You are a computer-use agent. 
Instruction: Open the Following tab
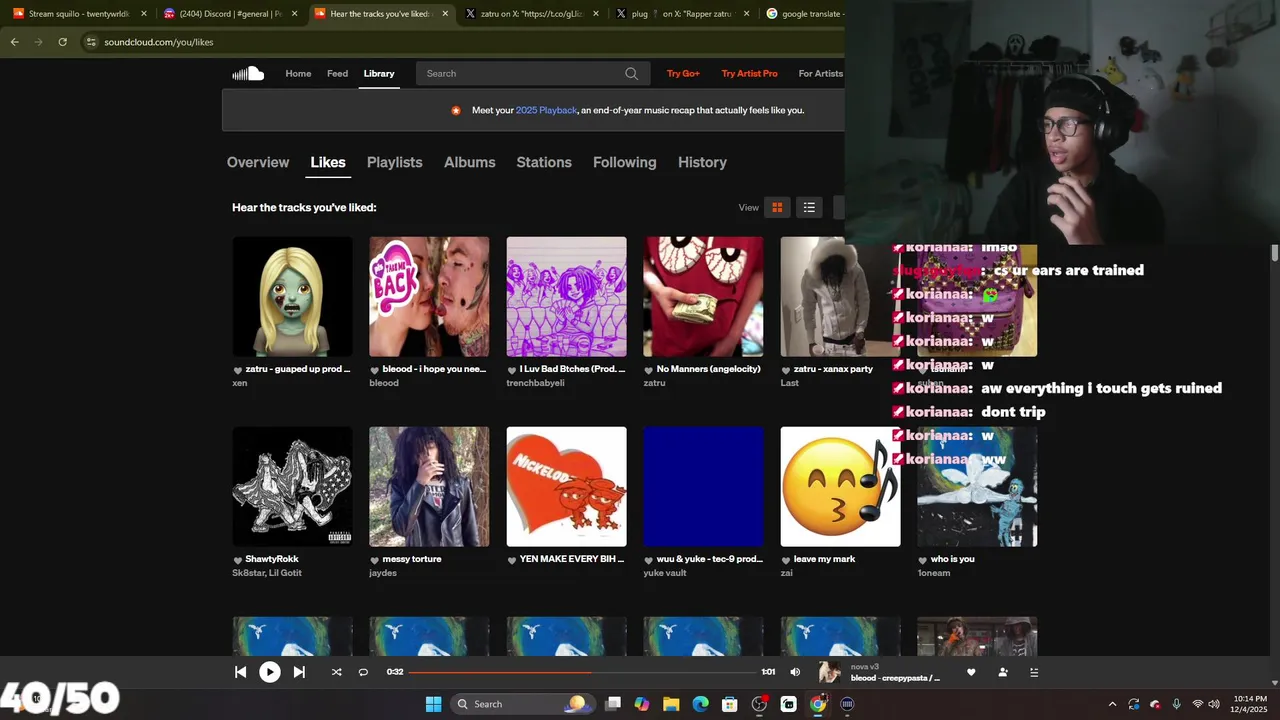(x=624, y=162)
